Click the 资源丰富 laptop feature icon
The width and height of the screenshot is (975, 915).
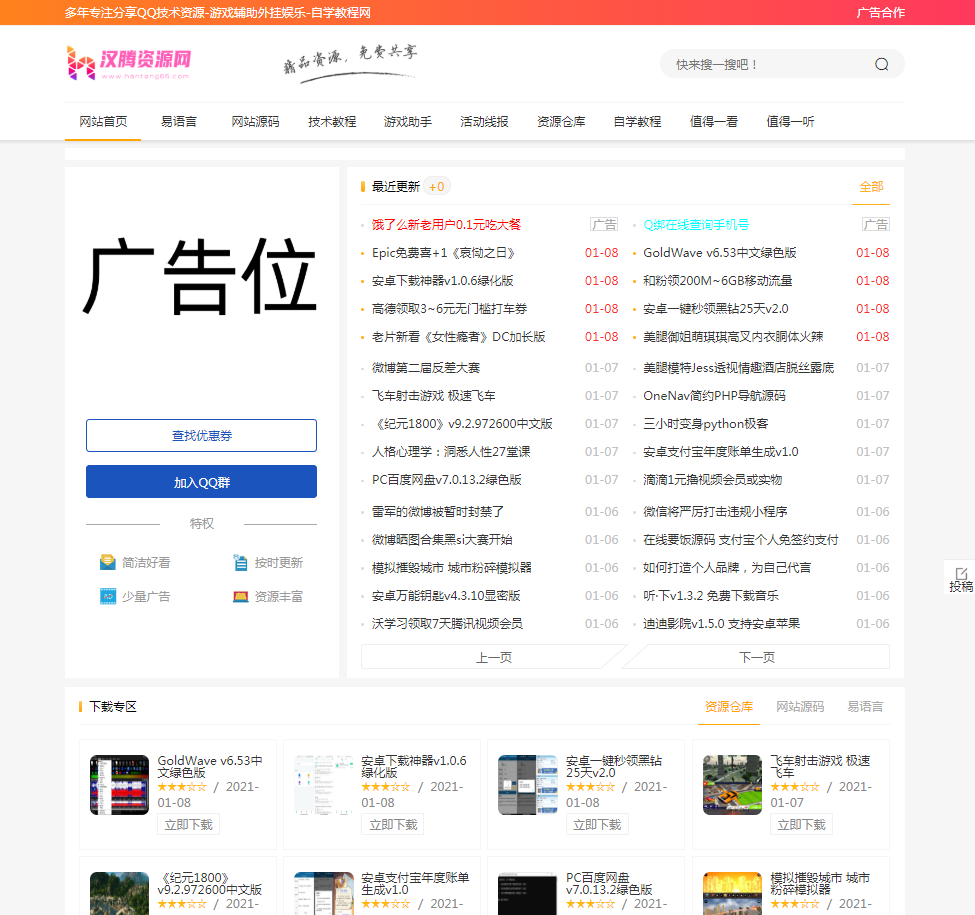241,595
